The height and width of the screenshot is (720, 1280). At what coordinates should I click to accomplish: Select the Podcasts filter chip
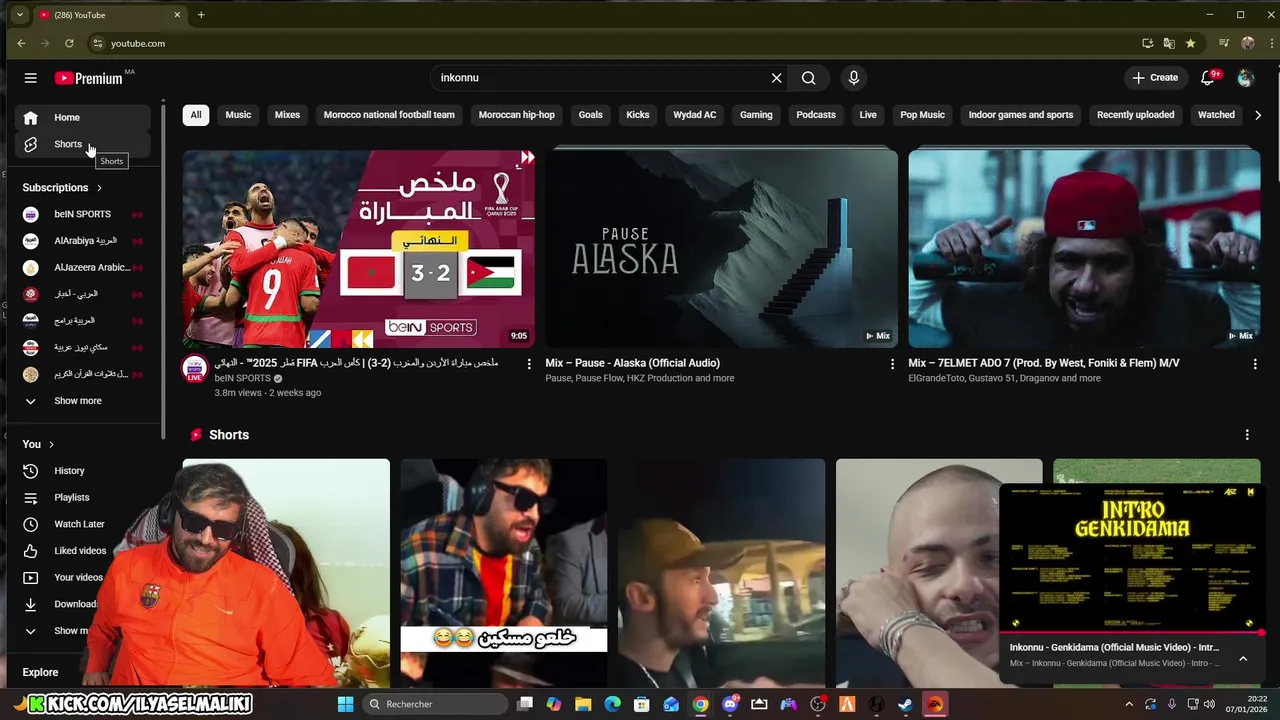coord(816,115)
